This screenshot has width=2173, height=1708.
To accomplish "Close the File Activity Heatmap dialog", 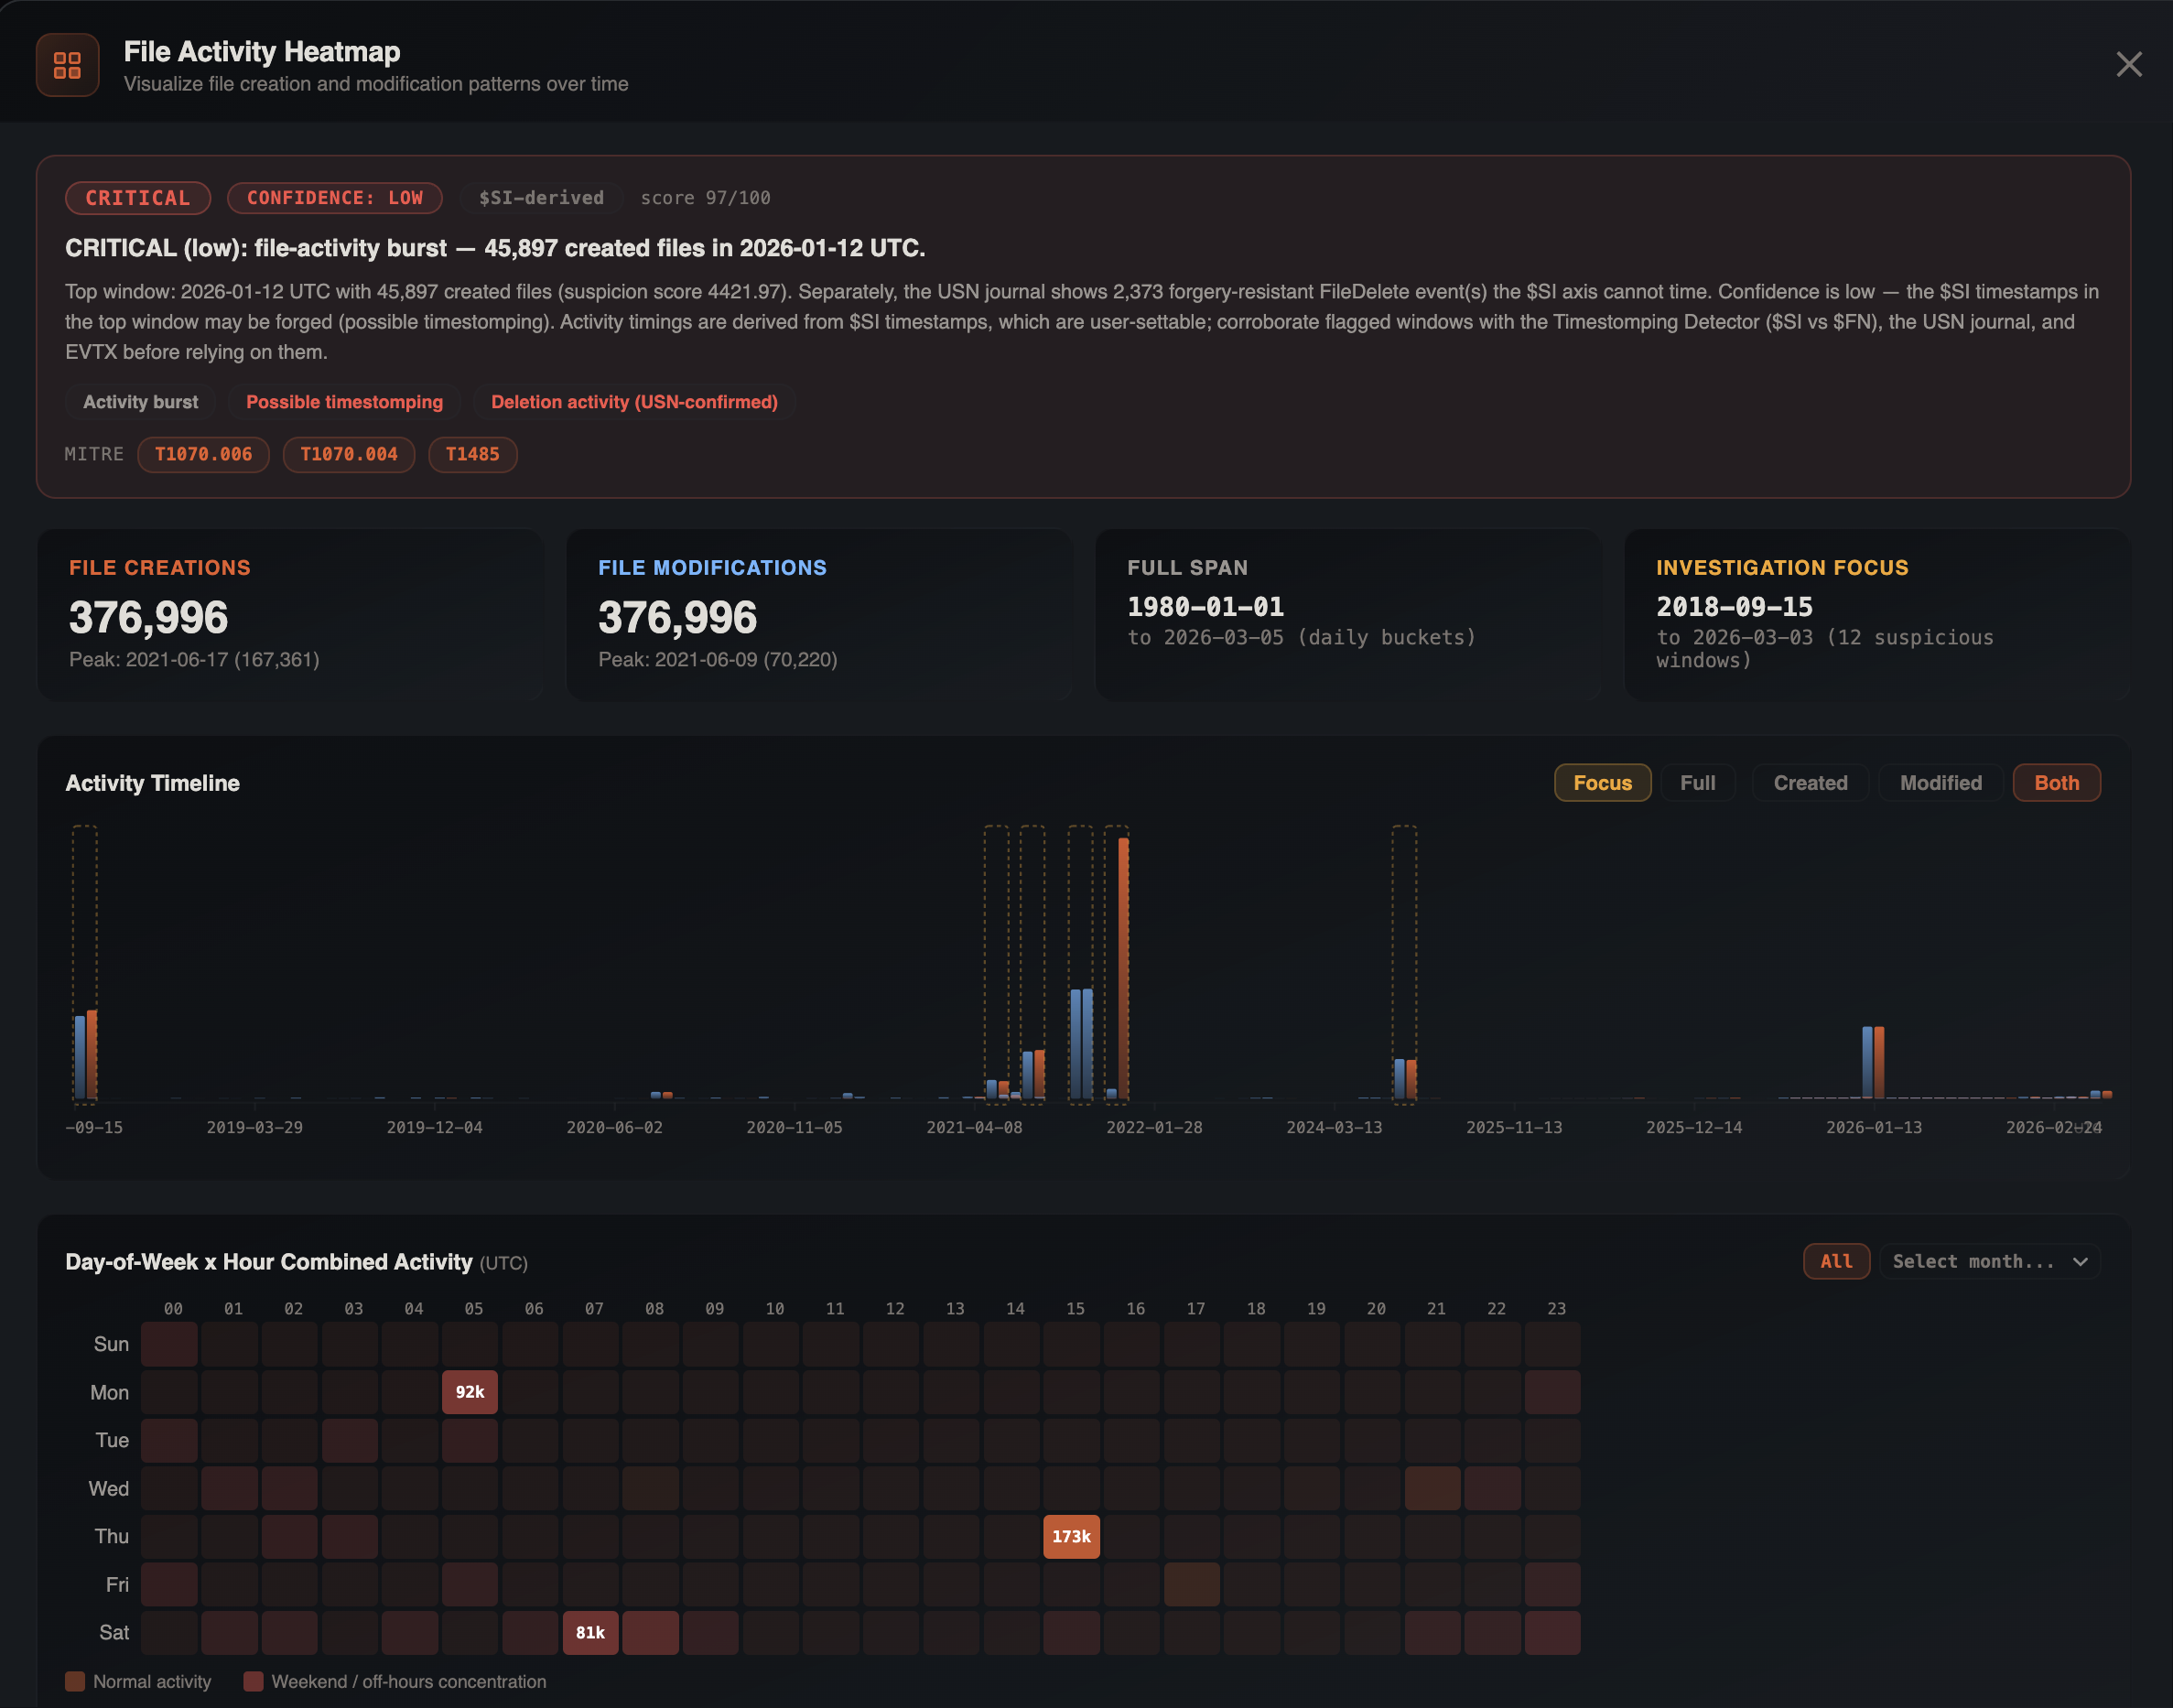I will pos(2129,64).
